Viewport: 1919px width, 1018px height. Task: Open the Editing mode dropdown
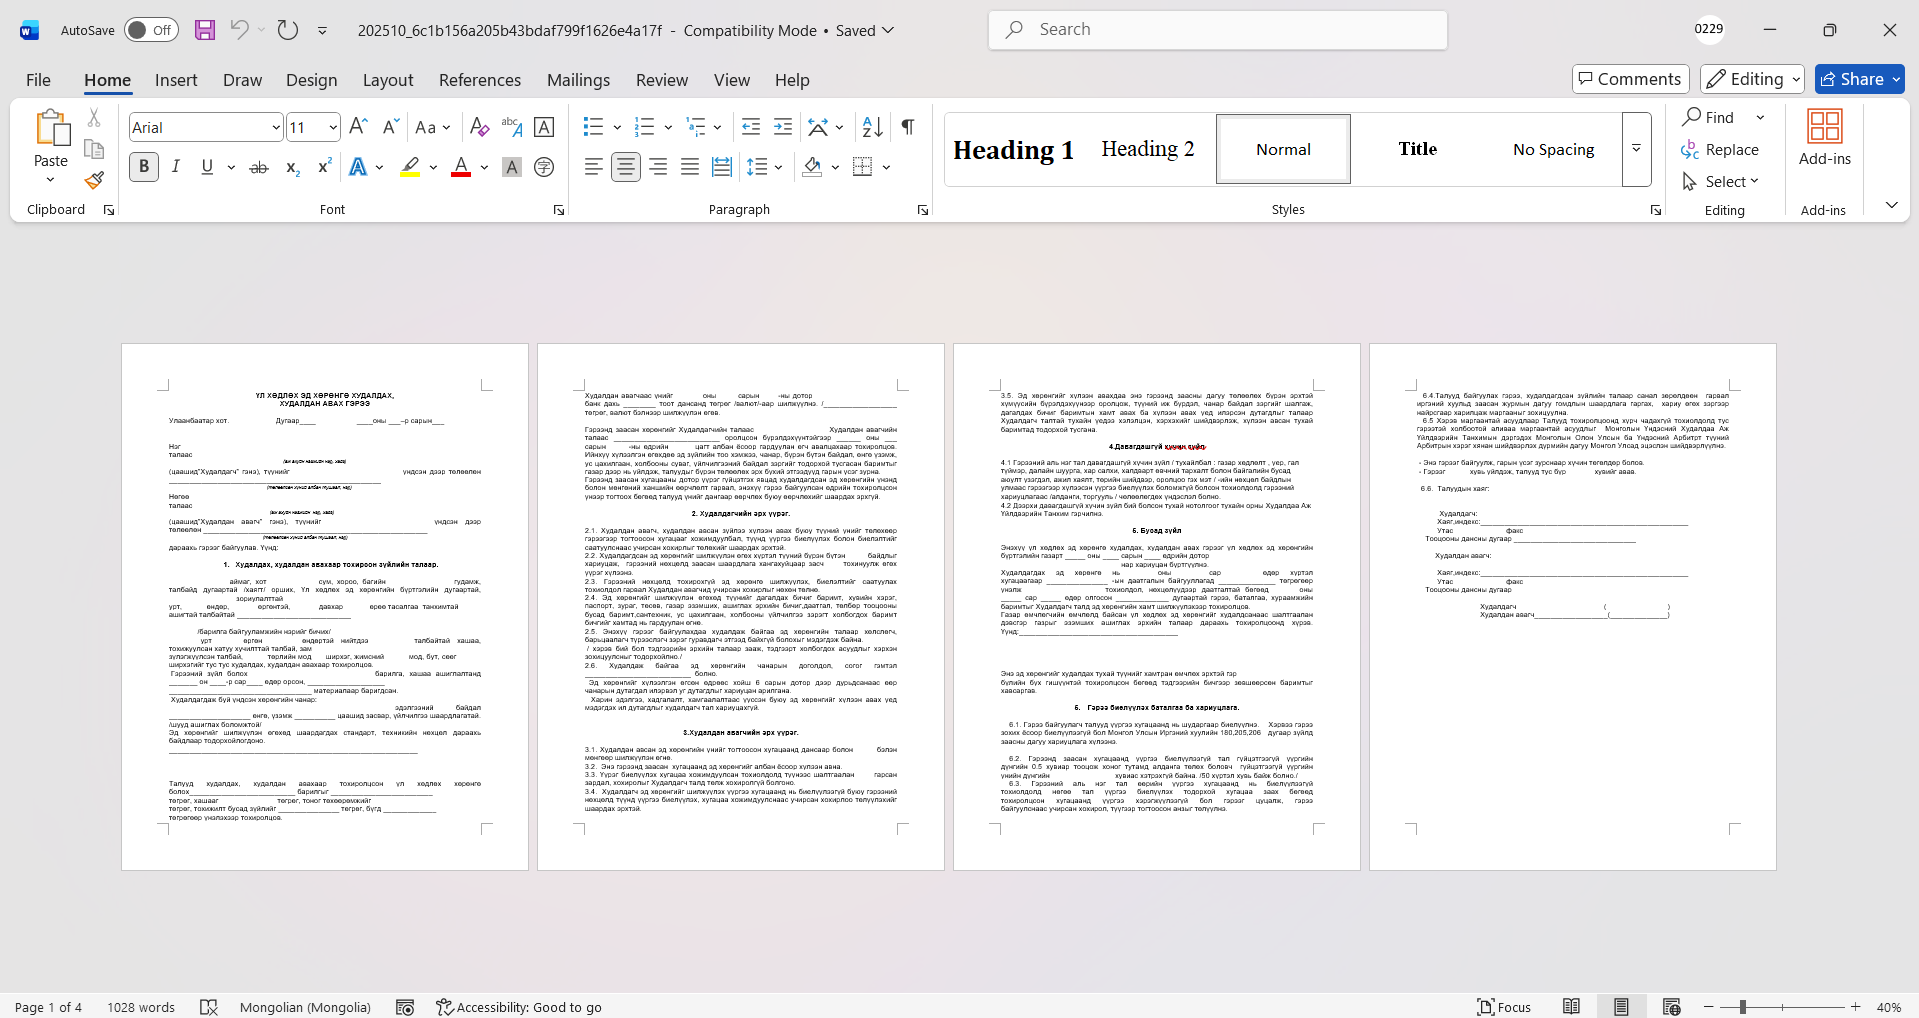1753,79
